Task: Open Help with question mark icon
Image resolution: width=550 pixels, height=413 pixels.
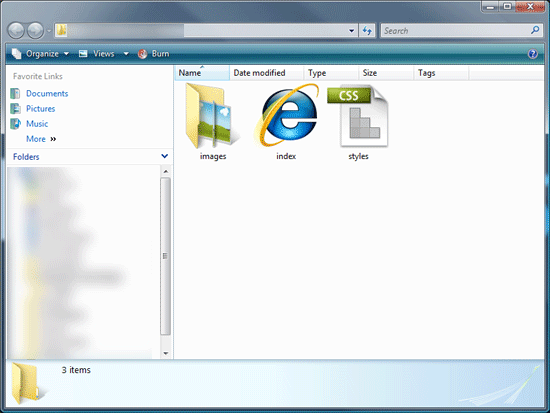Action: pos(533,54)
